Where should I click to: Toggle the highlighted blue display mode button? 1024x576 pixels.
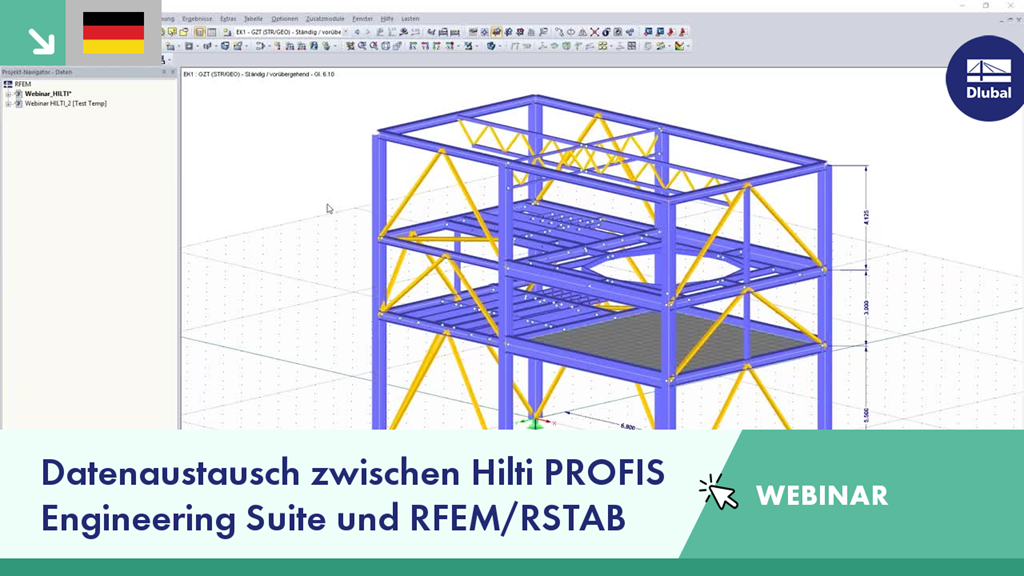pyautogui.click(x=496, y=32)
